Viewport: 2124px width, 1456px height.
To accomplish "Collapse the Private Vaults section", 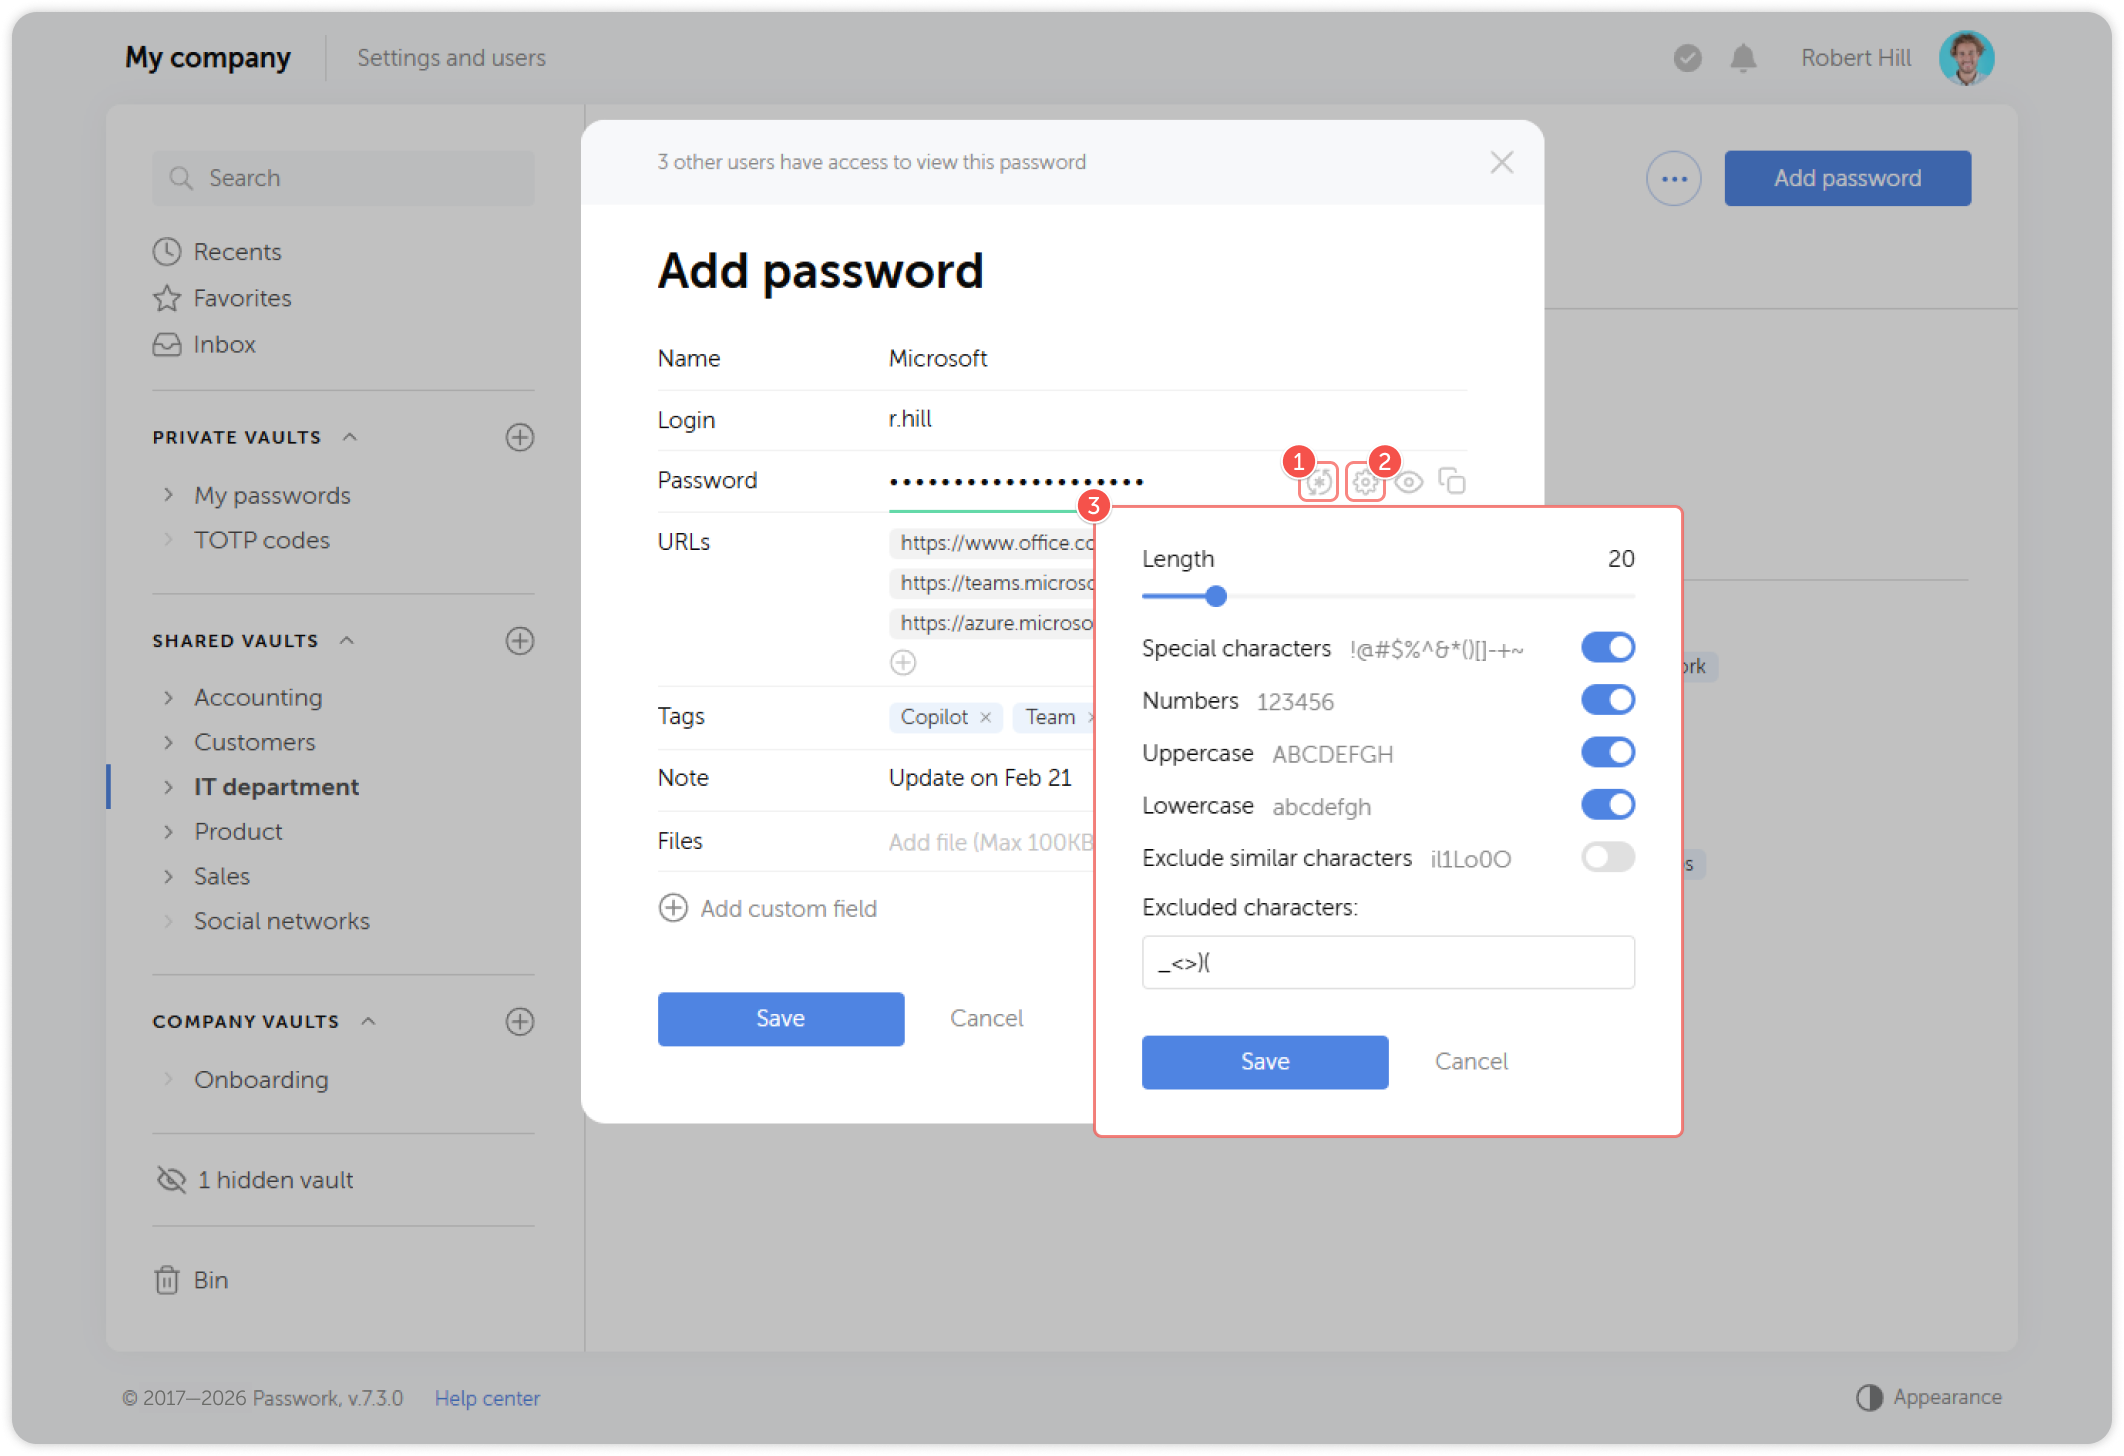I will 350,437.
